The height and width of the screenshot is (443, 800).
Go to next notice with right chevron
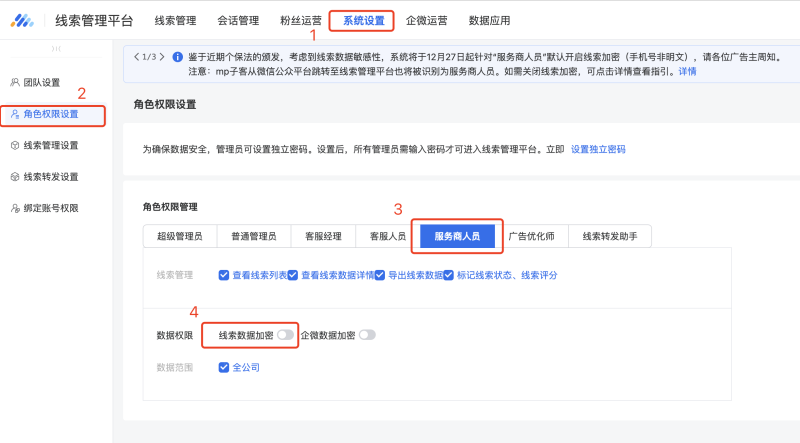click(x=162, y=57)
